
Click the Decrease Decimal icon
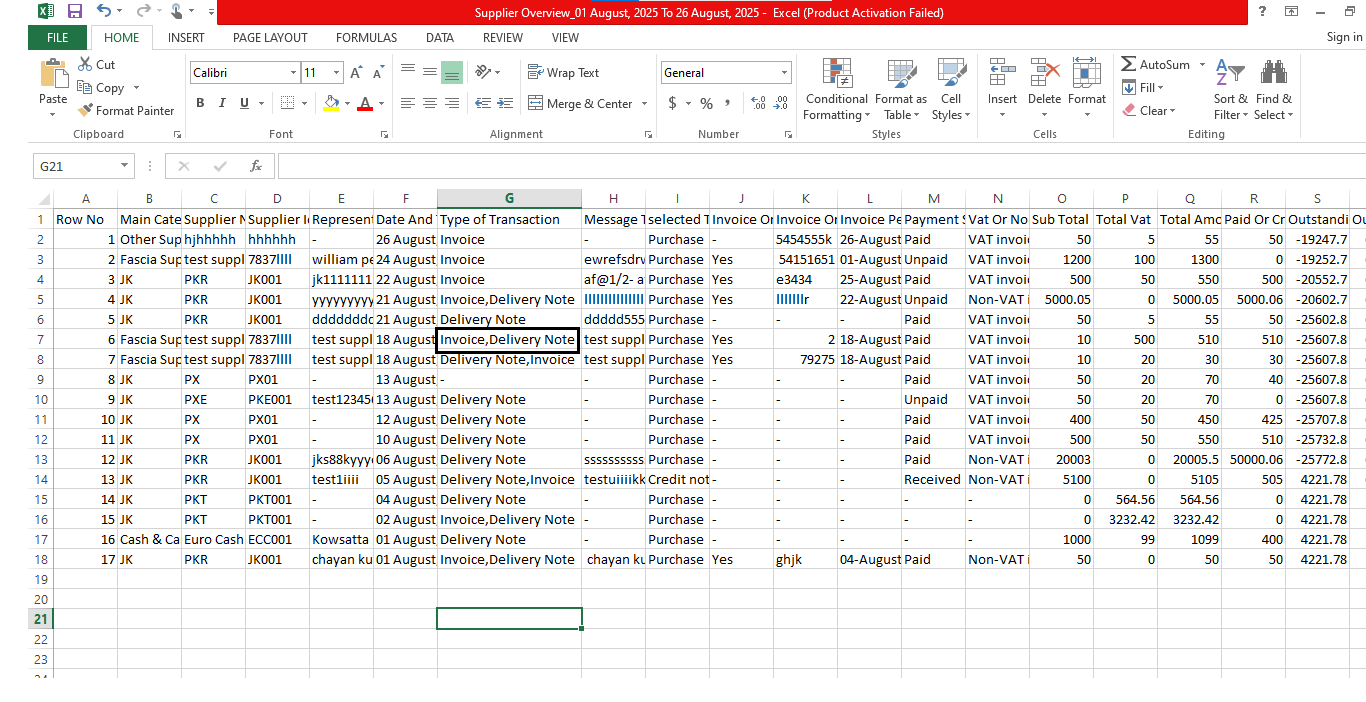pos(779,103)
